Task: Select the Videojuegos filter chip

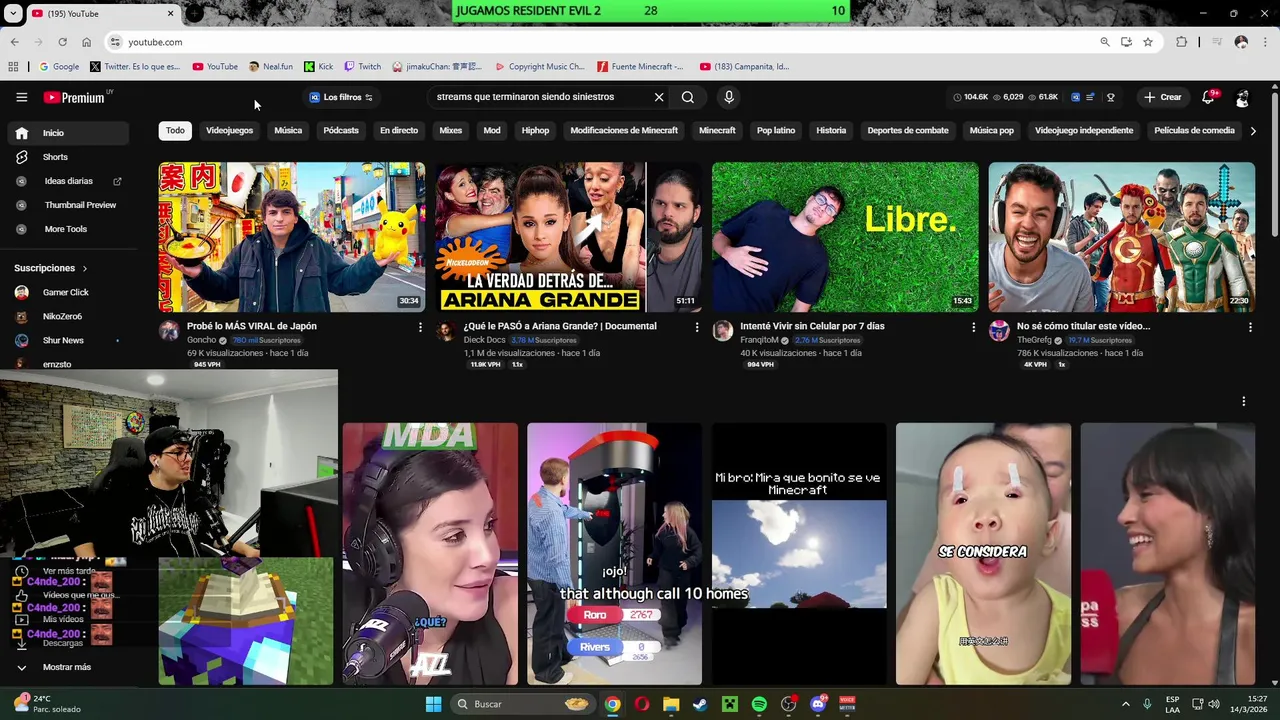Action: tap(230, 131)
